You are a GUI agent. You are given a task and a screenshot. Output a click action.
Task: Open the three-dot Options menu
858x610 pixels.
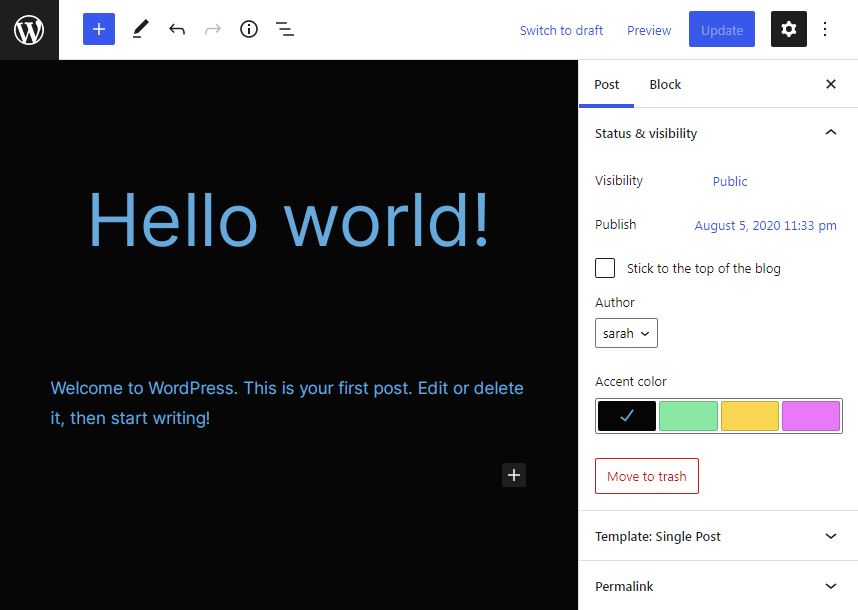(x=825, y=30)
